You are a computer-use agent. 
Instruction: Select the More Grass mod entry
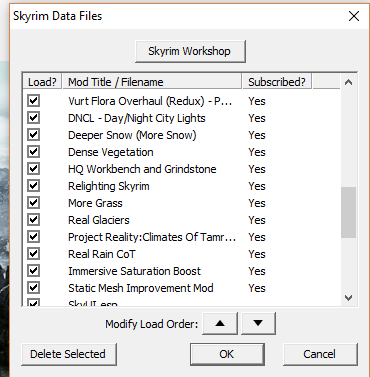[95, 203]
